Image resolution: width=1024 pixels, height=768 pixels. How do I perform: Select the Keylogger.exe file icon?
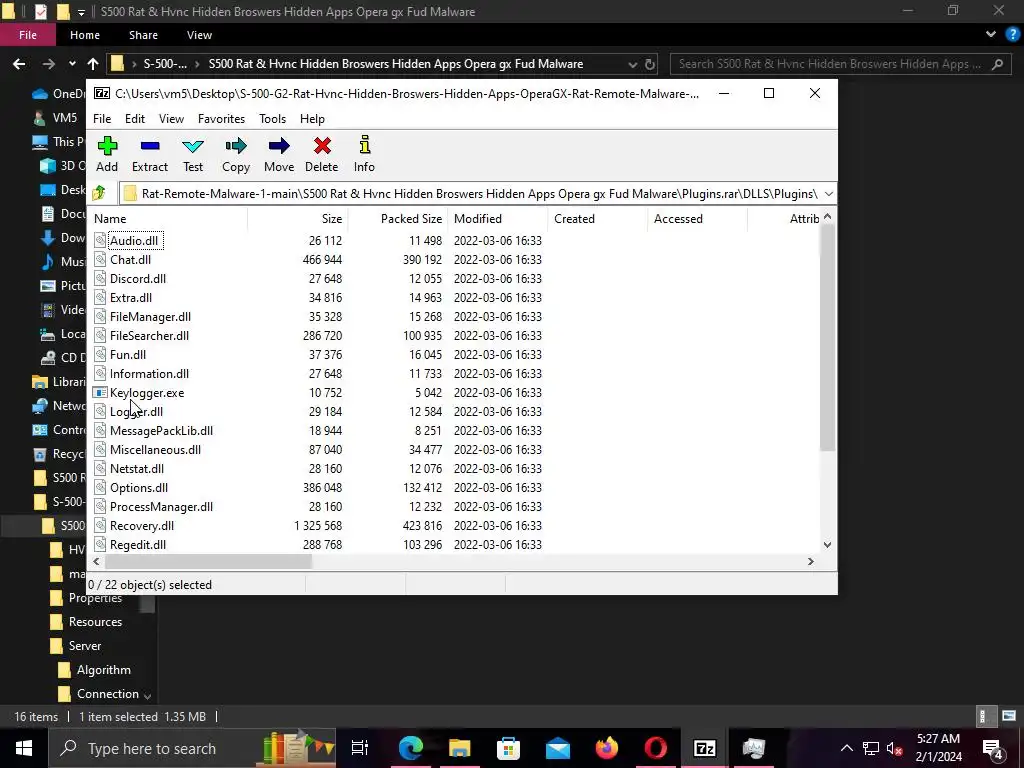pos(99,392)
